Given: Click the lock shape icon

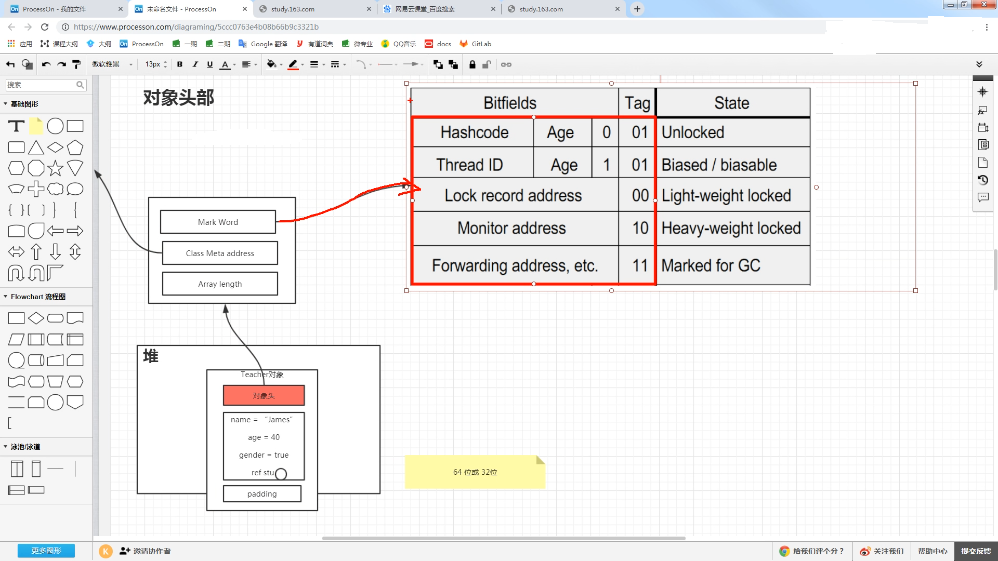Looking at the screenshot, I should (x=472, y=64).
